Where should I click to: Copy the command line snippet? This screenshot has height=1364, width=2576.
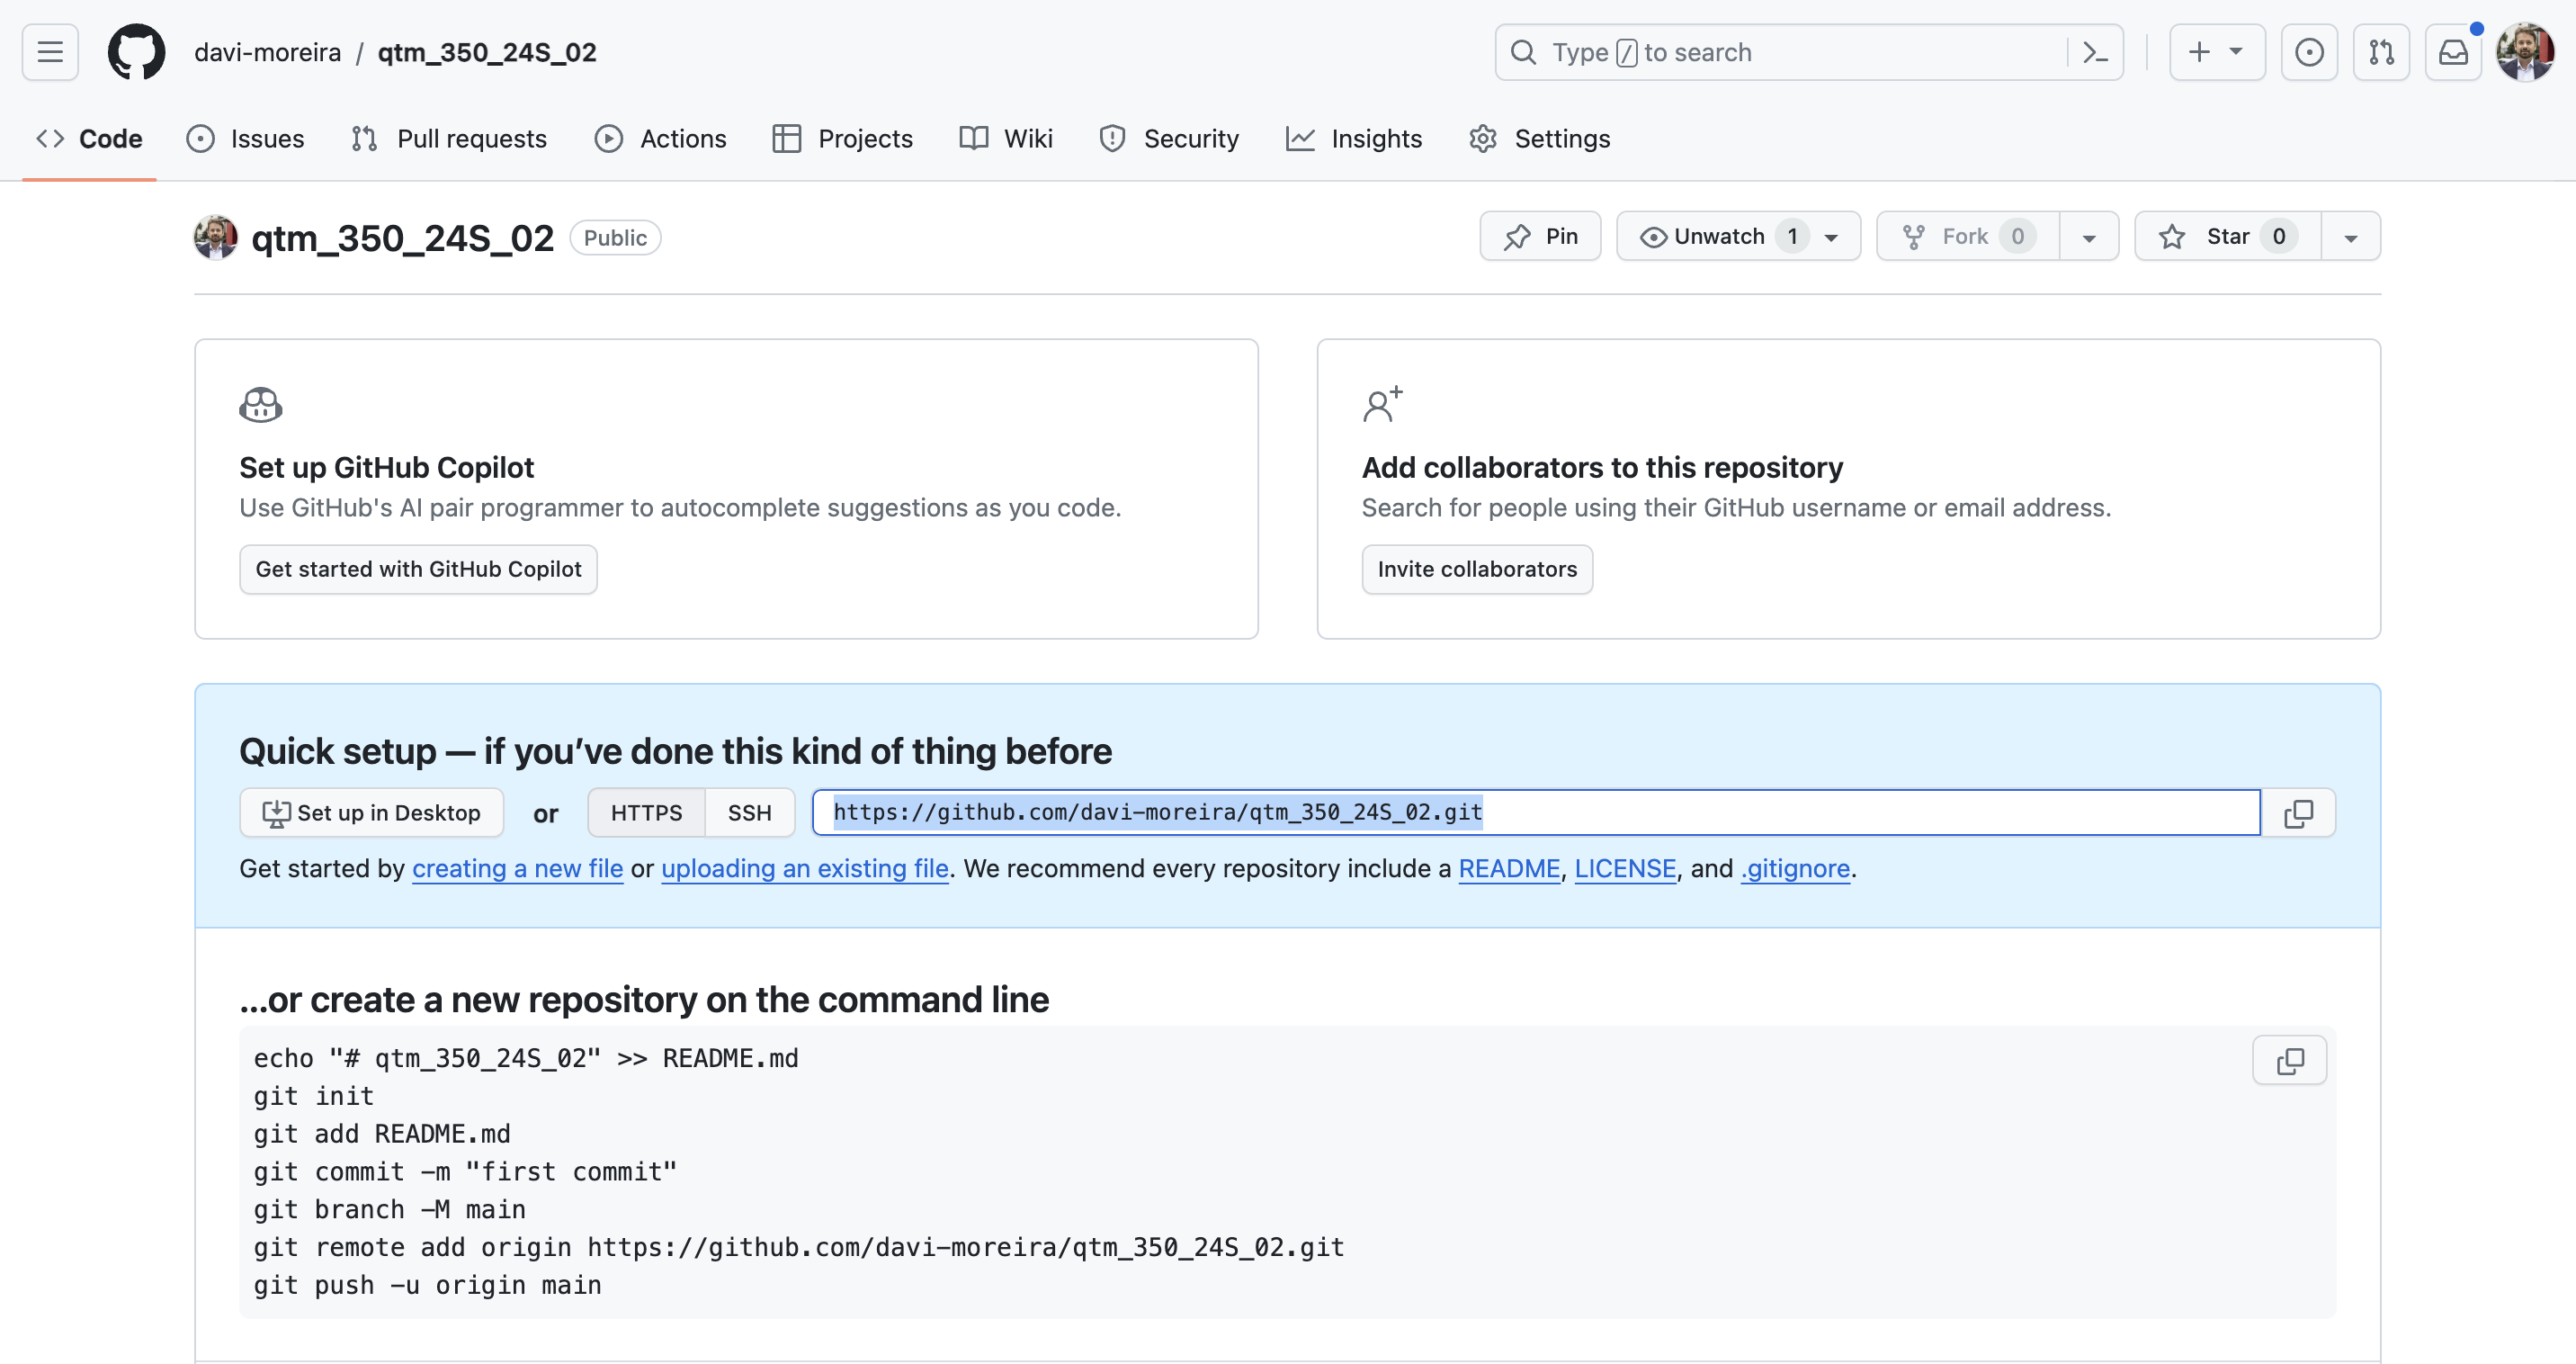pyautogui.click(x=2289, y=1060)
